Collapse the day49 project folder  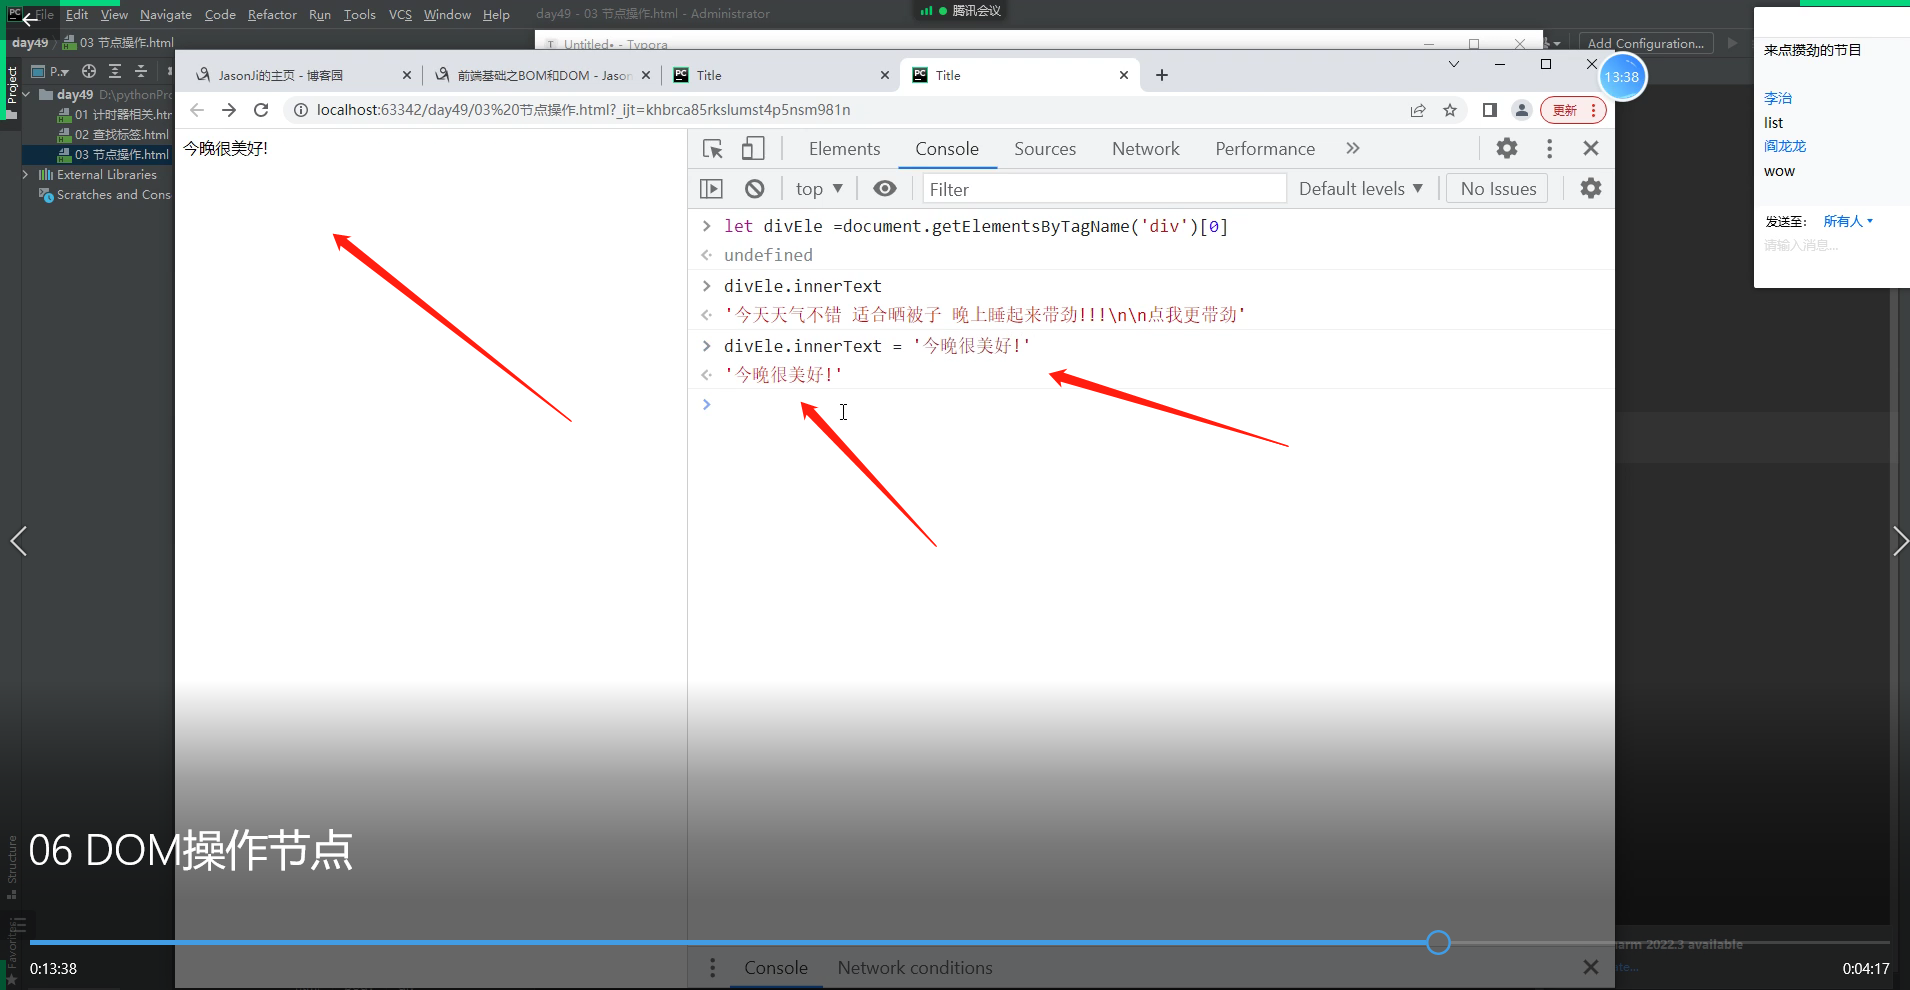[x=26, y=95]
